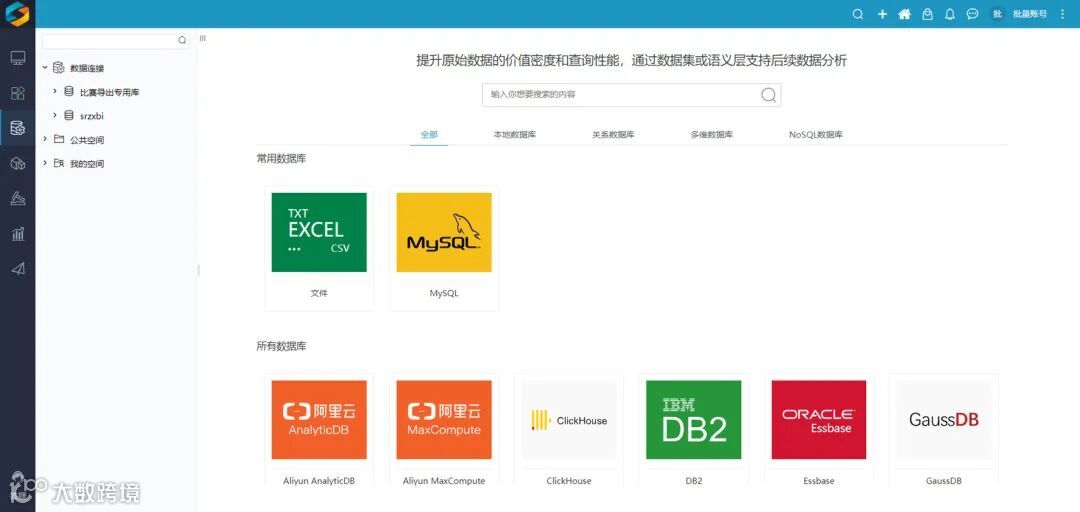Click the Aliyun AnalyticDB caption
The height and width of the screenshot is (512, 1080).
tap(319, 481)
